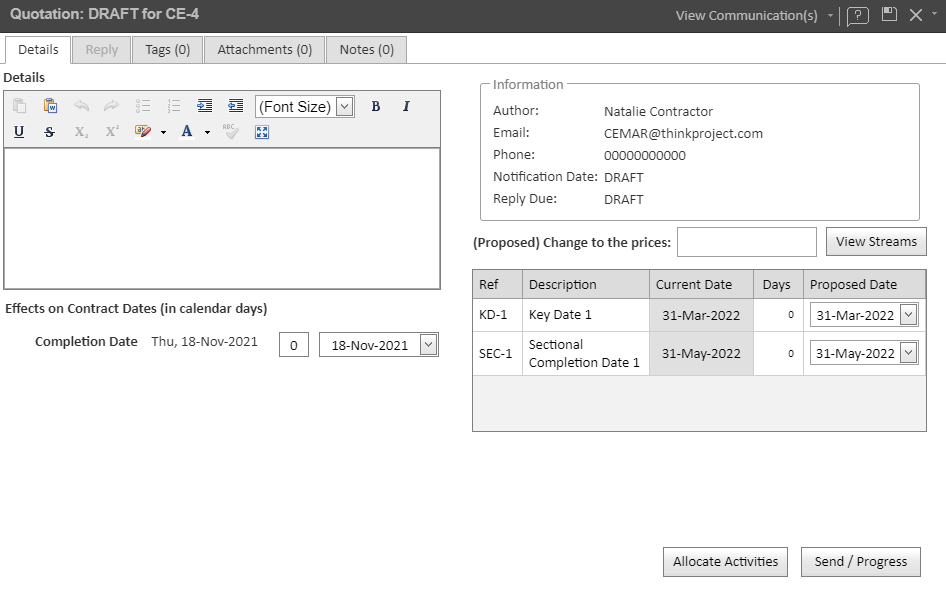The height and width of the screenshot is (589, 946).
Task: Toggle Bold text formatting
Action: (x=376, y=106)
